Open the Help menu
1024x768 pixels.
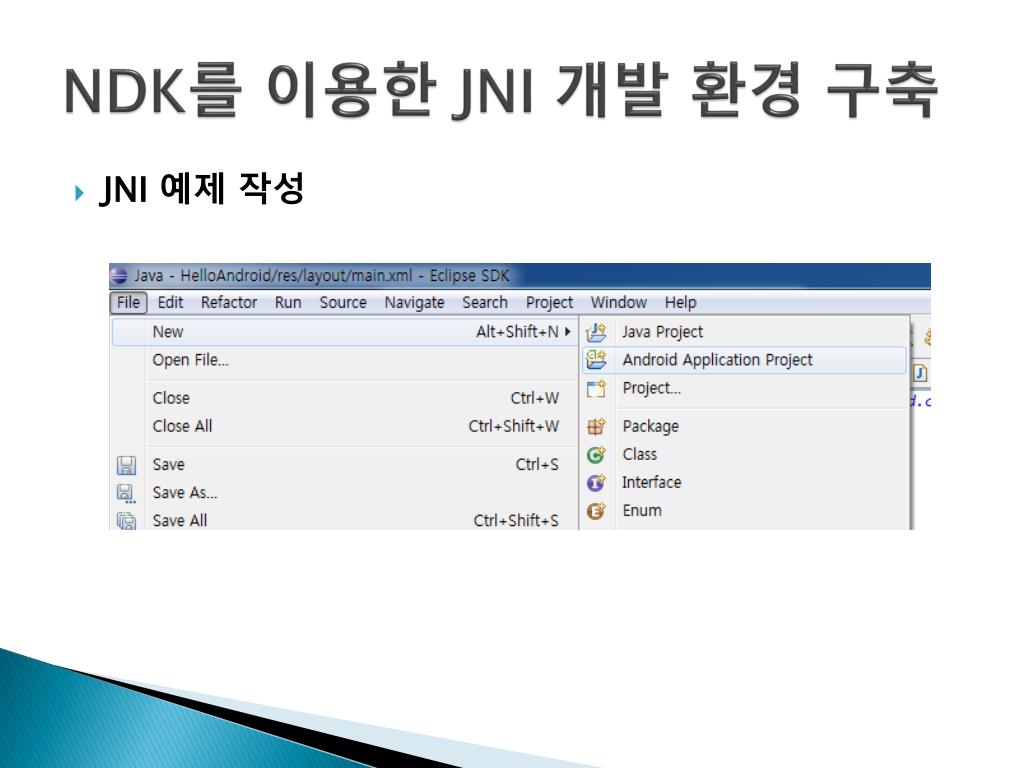680,302
